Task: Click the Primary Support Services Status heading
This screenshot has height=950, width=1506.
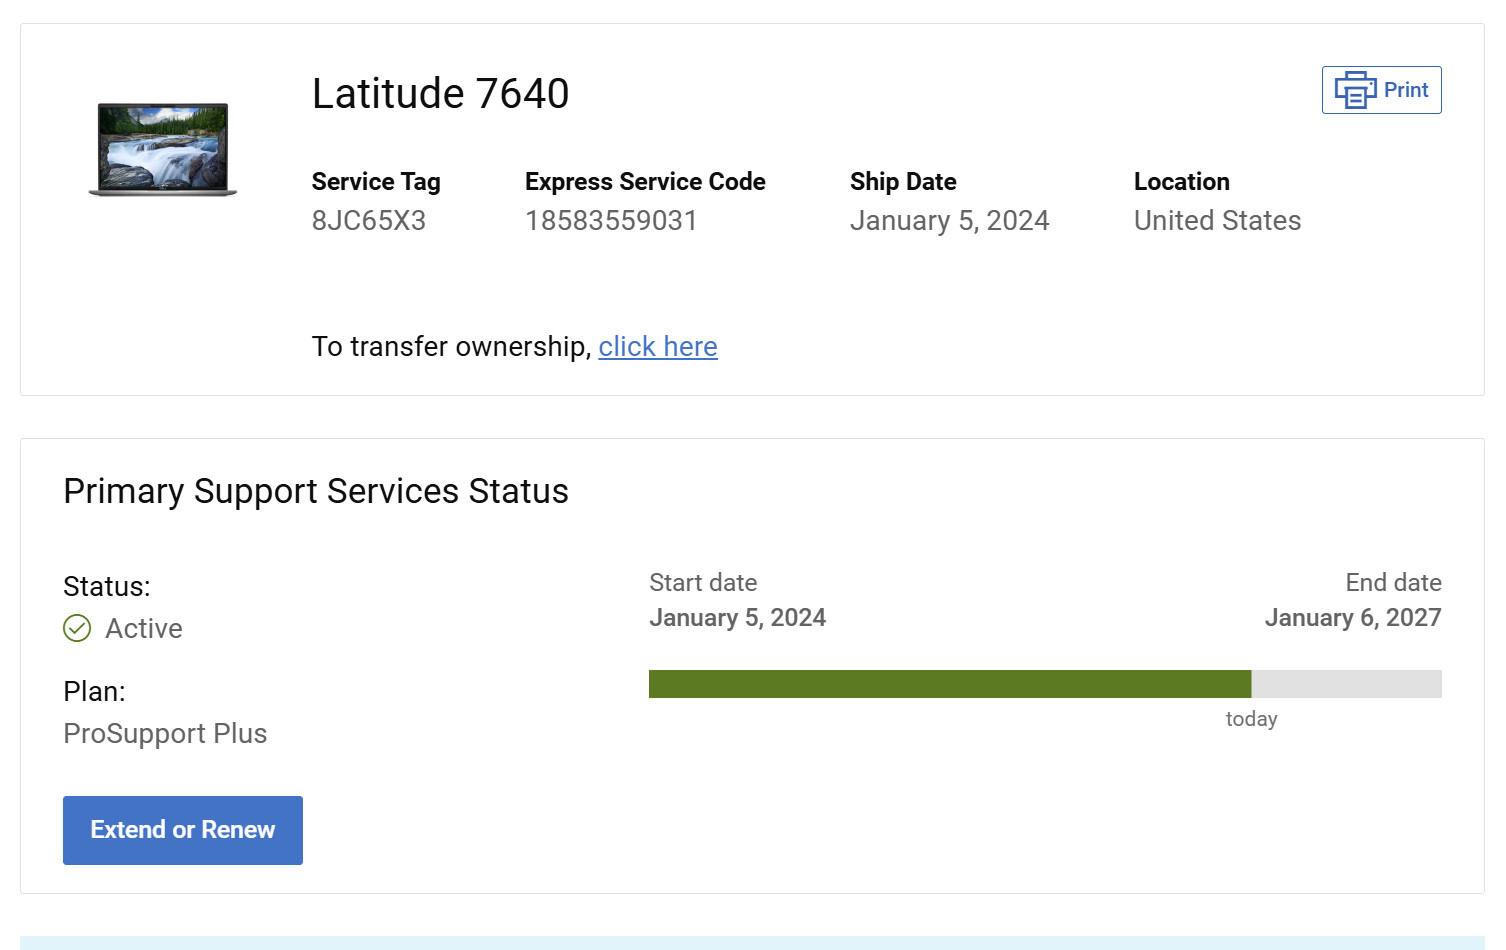Action: click(316, 492)
